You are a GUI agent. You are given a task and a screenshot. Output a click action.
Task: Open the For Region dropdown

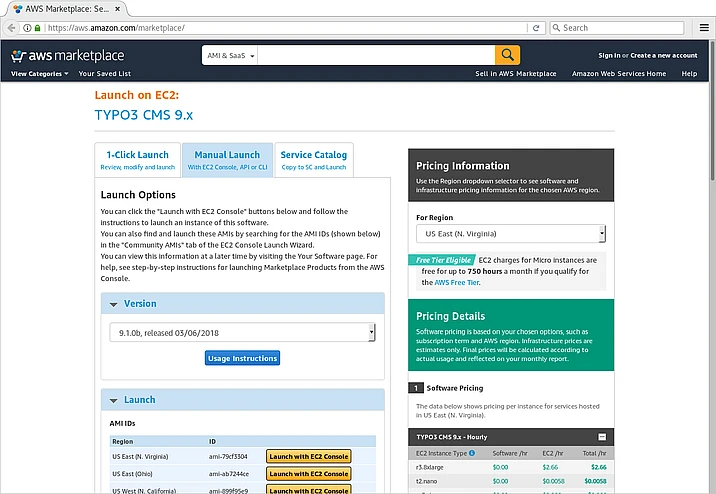click(x=510, y=234)
